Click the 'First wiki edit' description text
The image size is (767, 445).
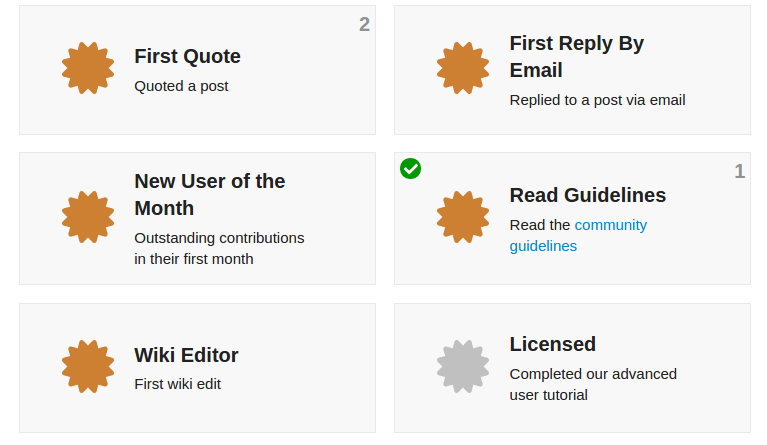click(178, 384)
